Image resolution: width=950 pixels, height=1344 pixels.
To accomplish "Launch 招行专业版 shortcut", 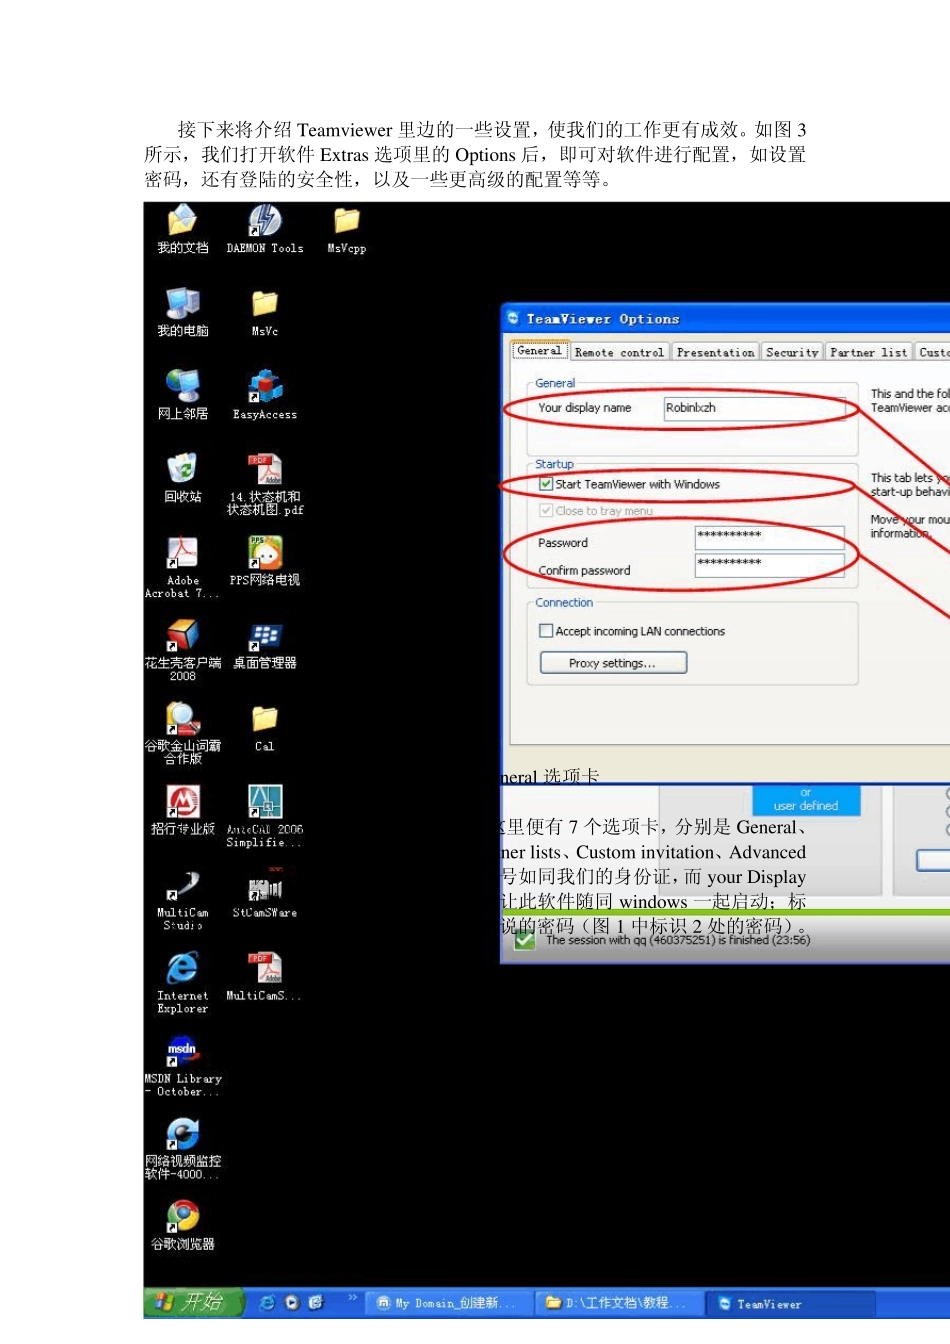I will tap(182, 810).
